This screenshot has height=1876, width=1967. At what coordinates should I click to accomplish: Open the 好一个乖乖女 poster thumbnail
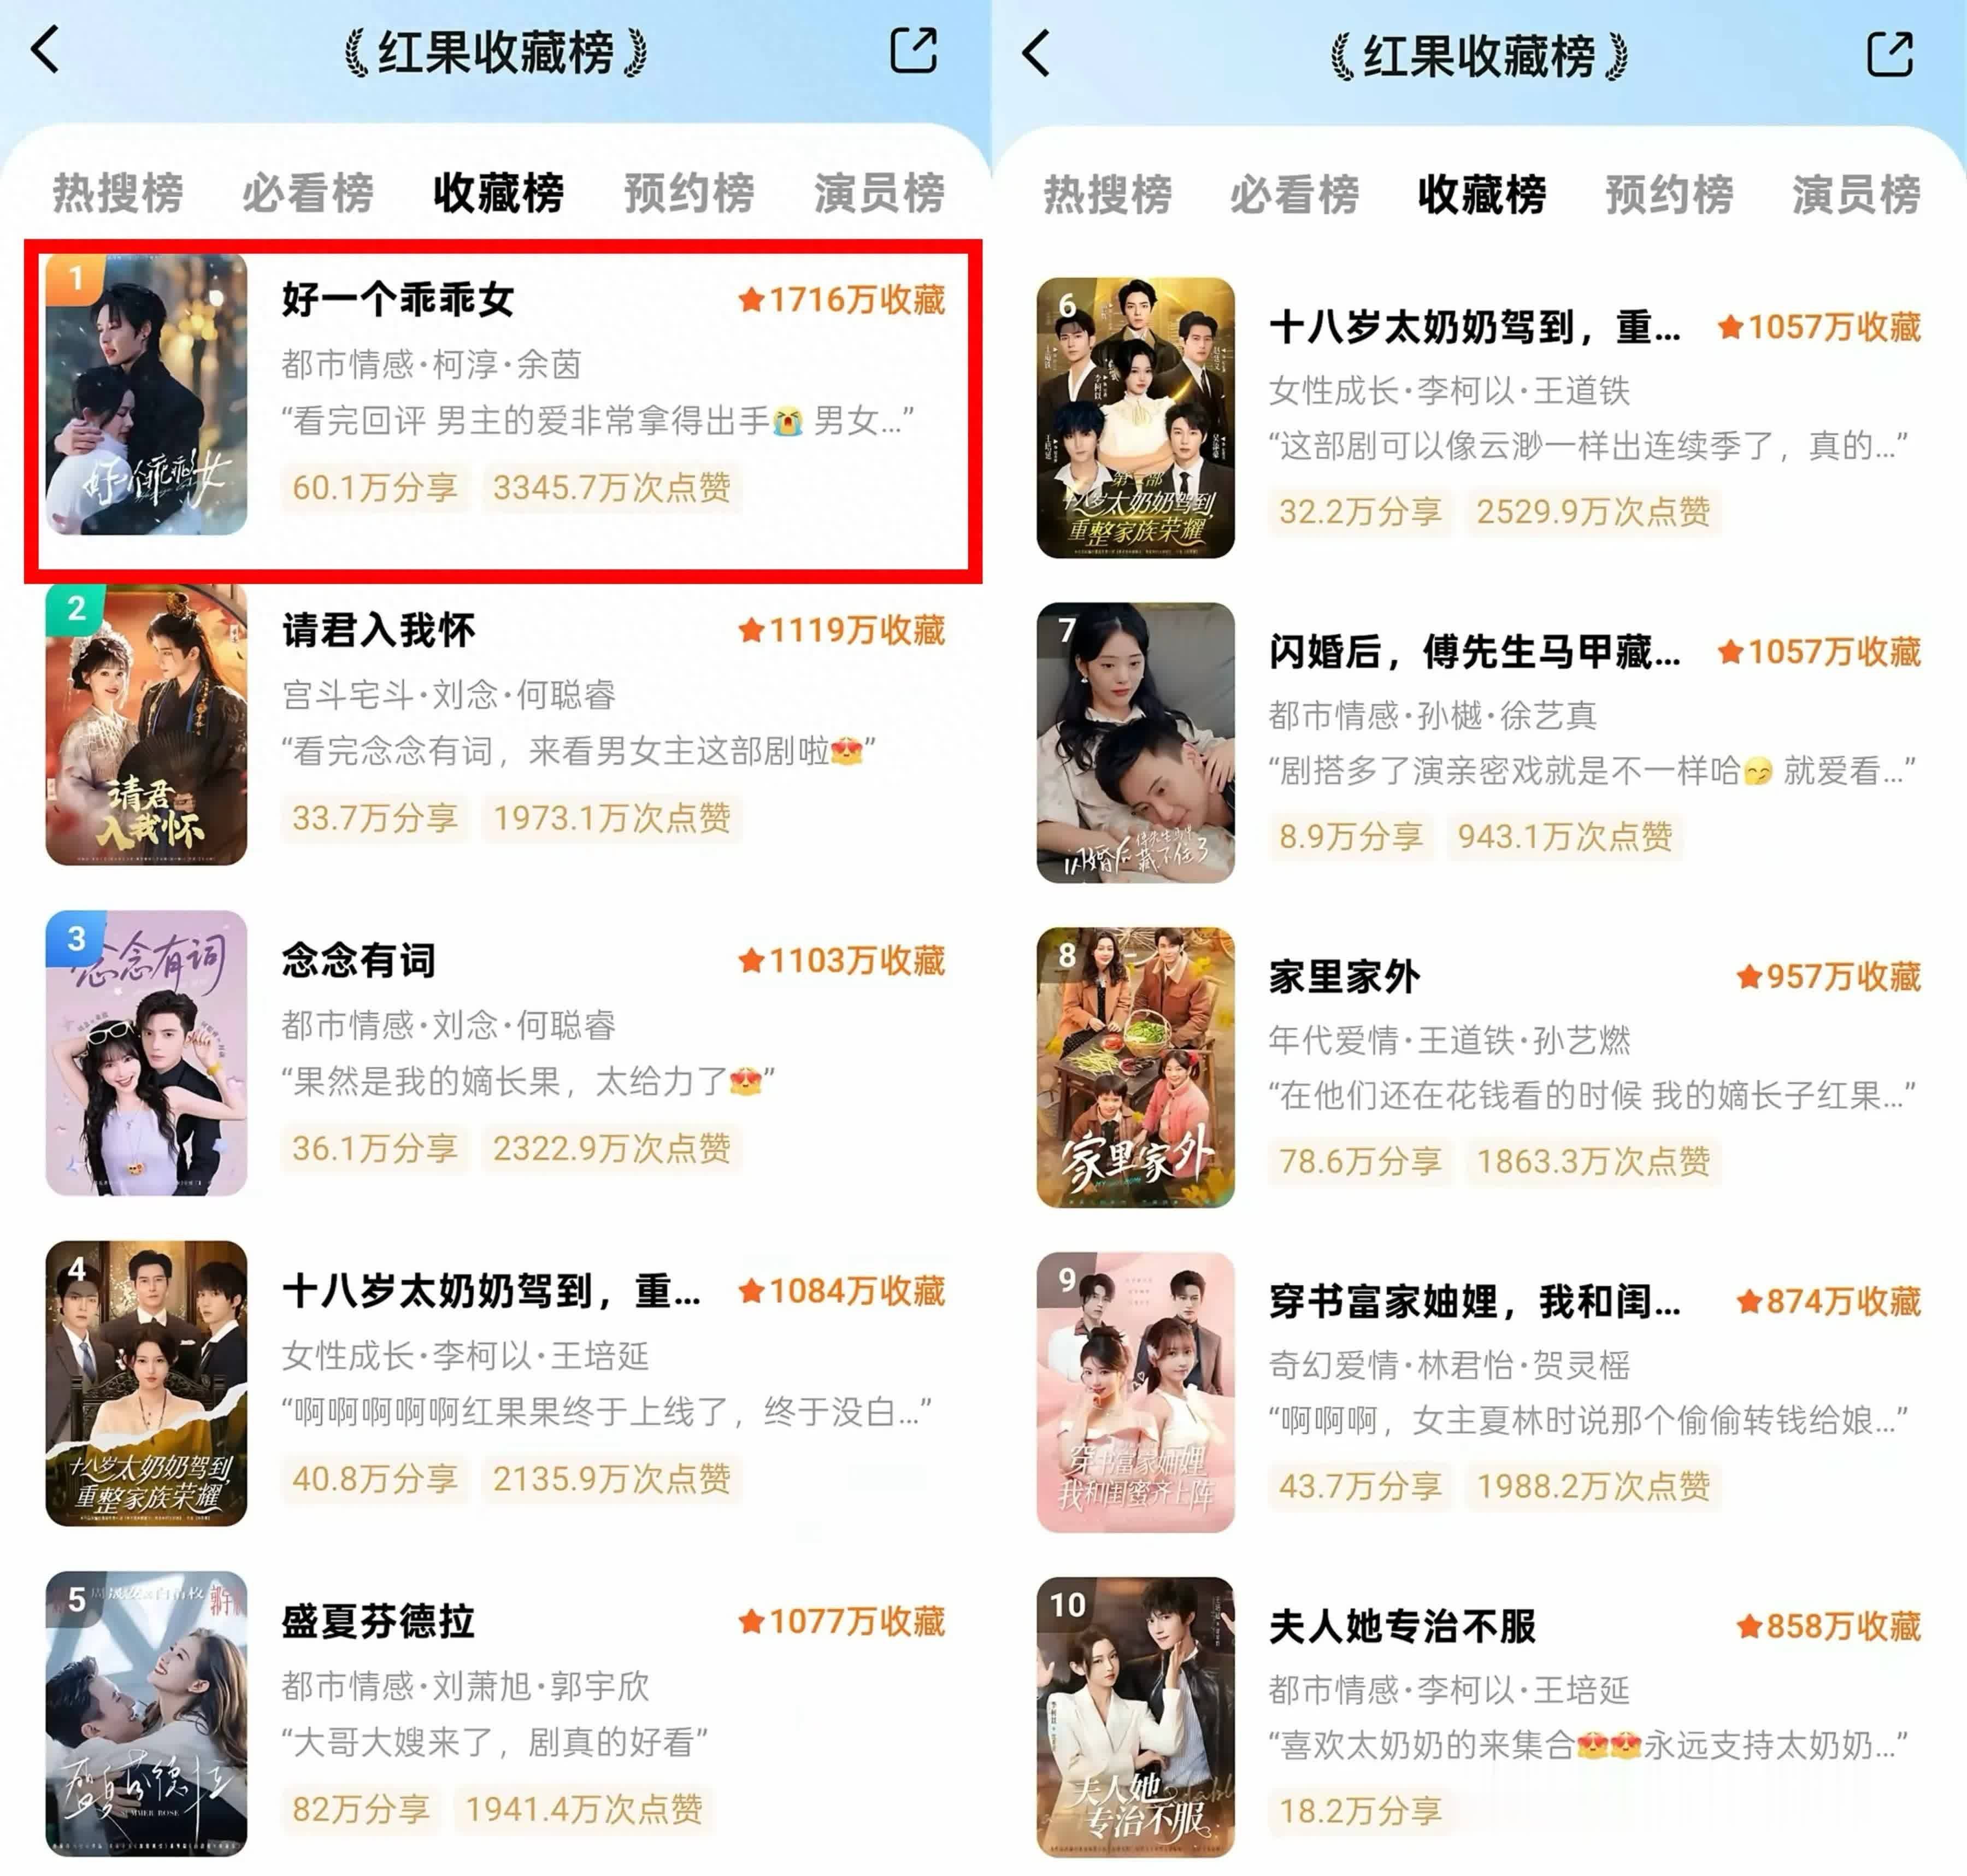[146, 394]
